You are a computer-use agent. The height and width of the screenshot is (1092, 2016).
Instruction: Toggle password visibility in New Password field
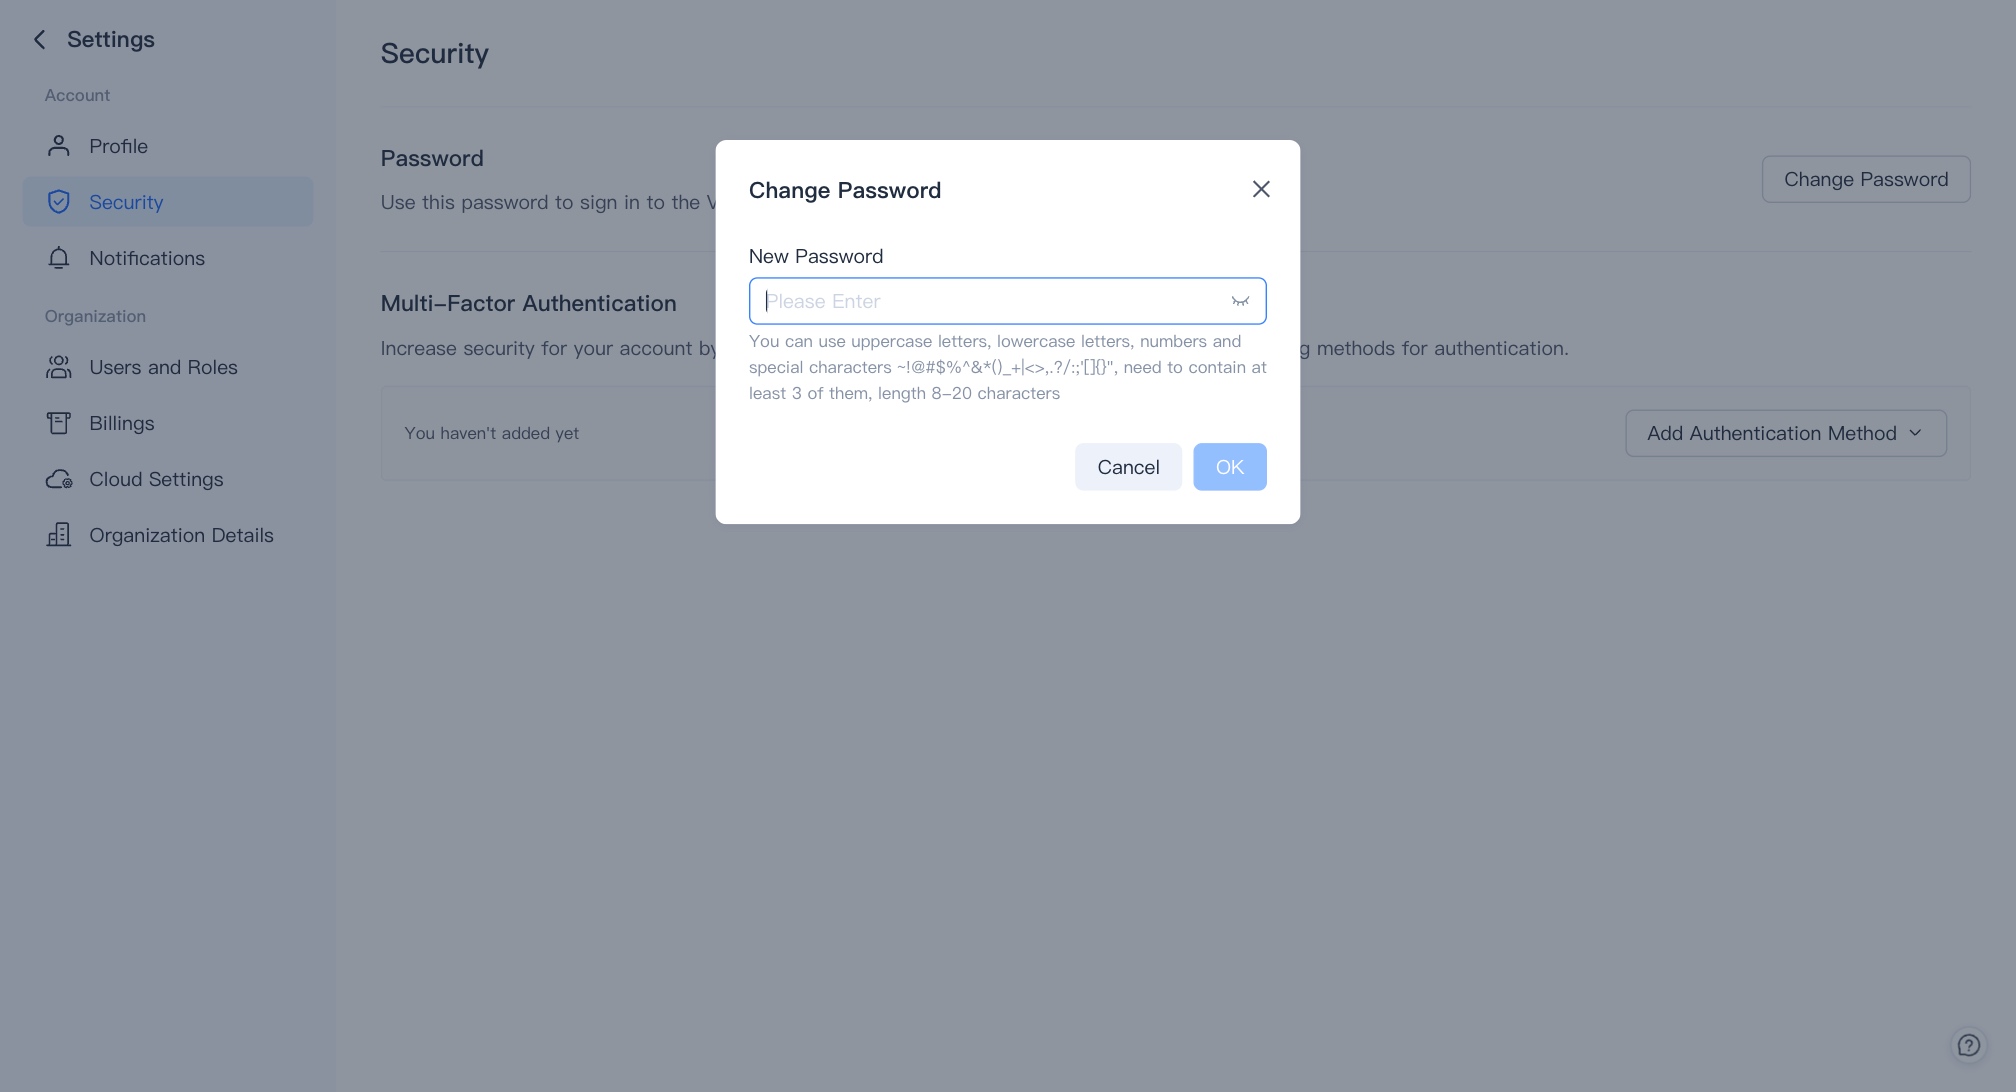[x=1240, y=300]
